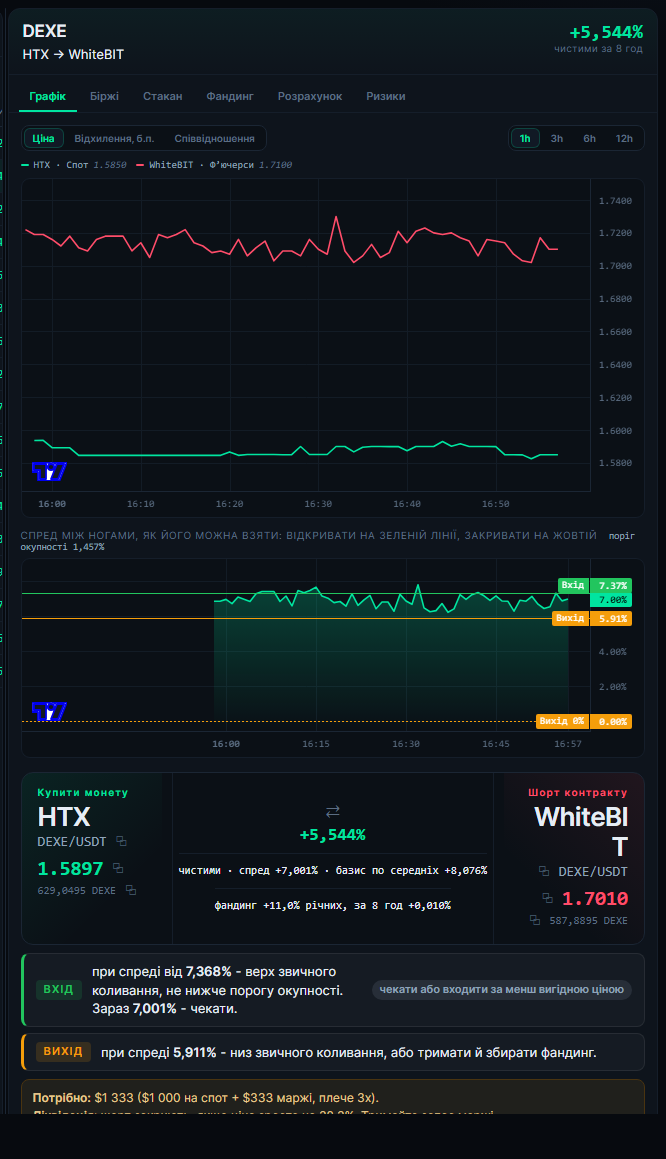
Task: Click the WhiteBIT exchange name in short card
Action: [x=581, y=832]
